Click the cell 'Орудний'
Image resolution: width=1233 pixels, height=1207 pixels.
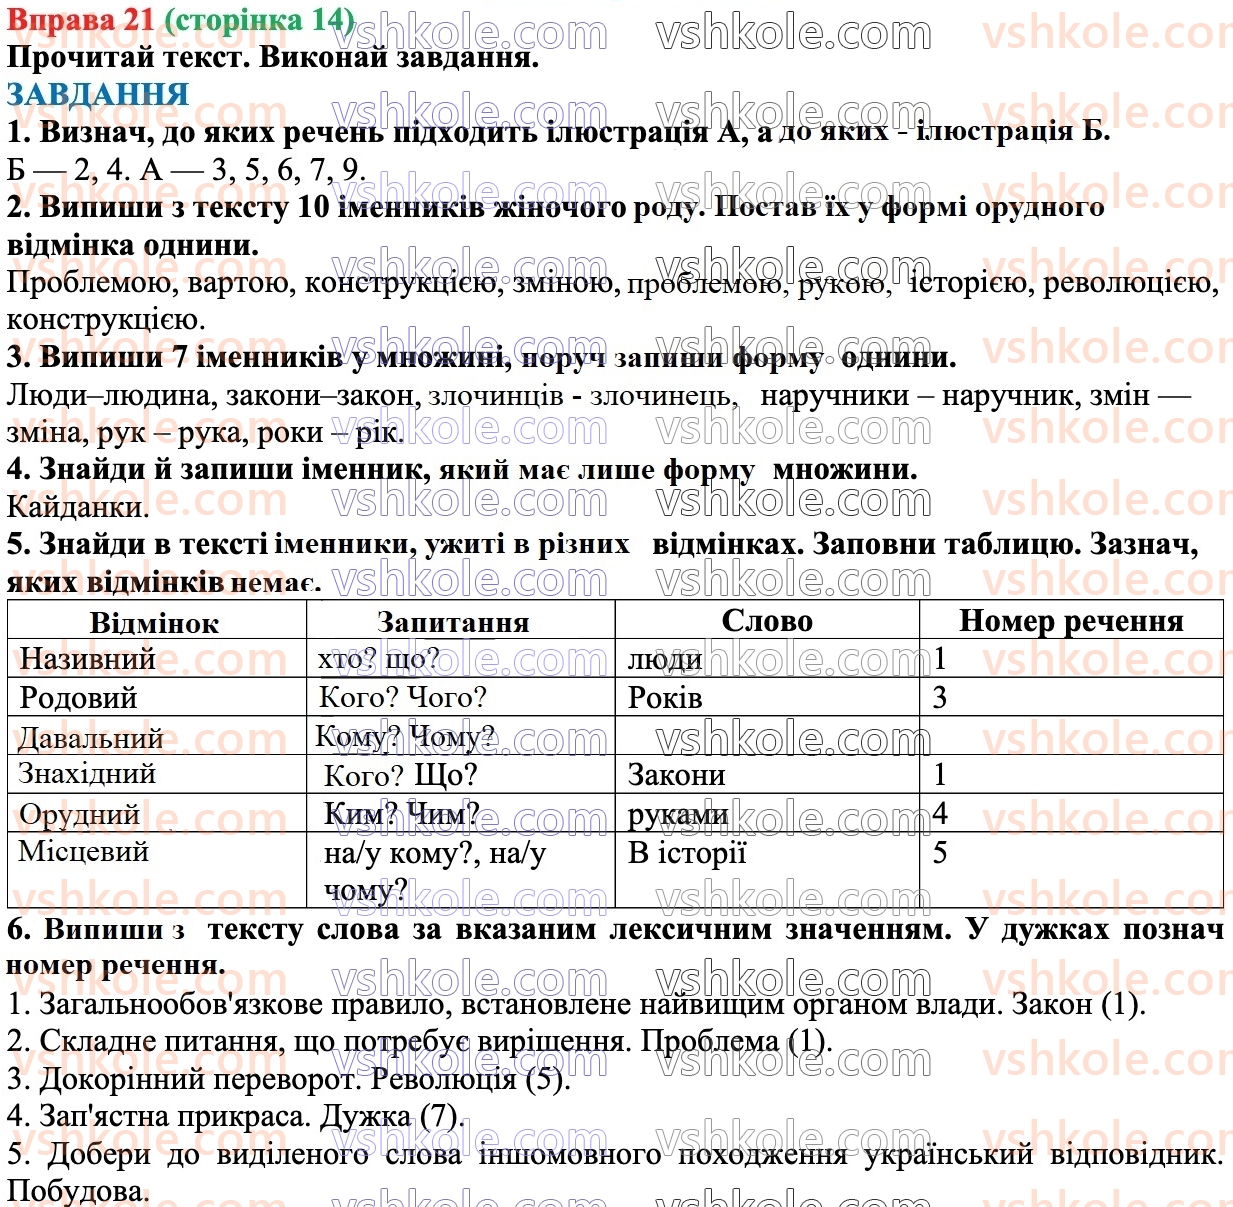click(x=79, y=814)
